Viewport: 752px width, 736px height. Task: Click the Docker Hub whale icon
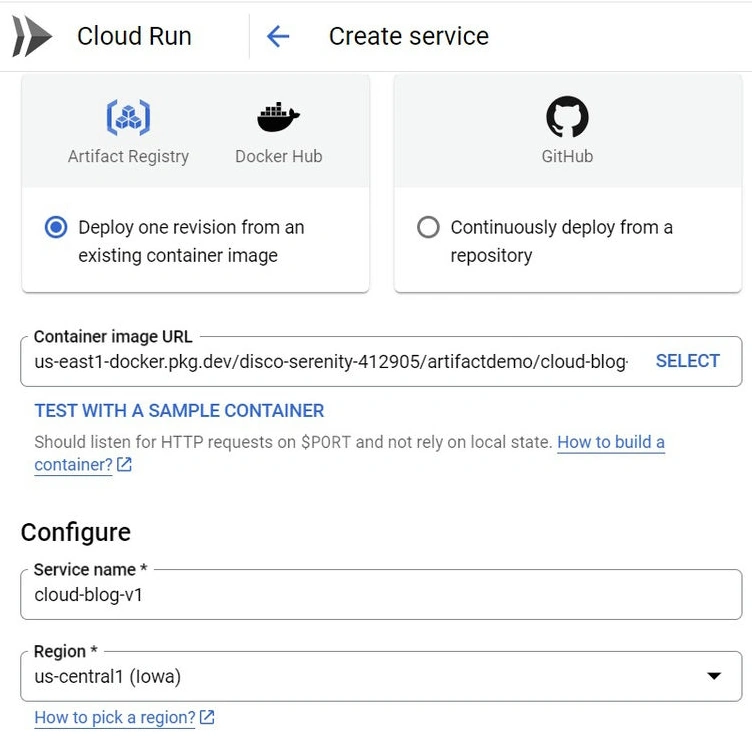pyautogui.click(x=278, y=117)
